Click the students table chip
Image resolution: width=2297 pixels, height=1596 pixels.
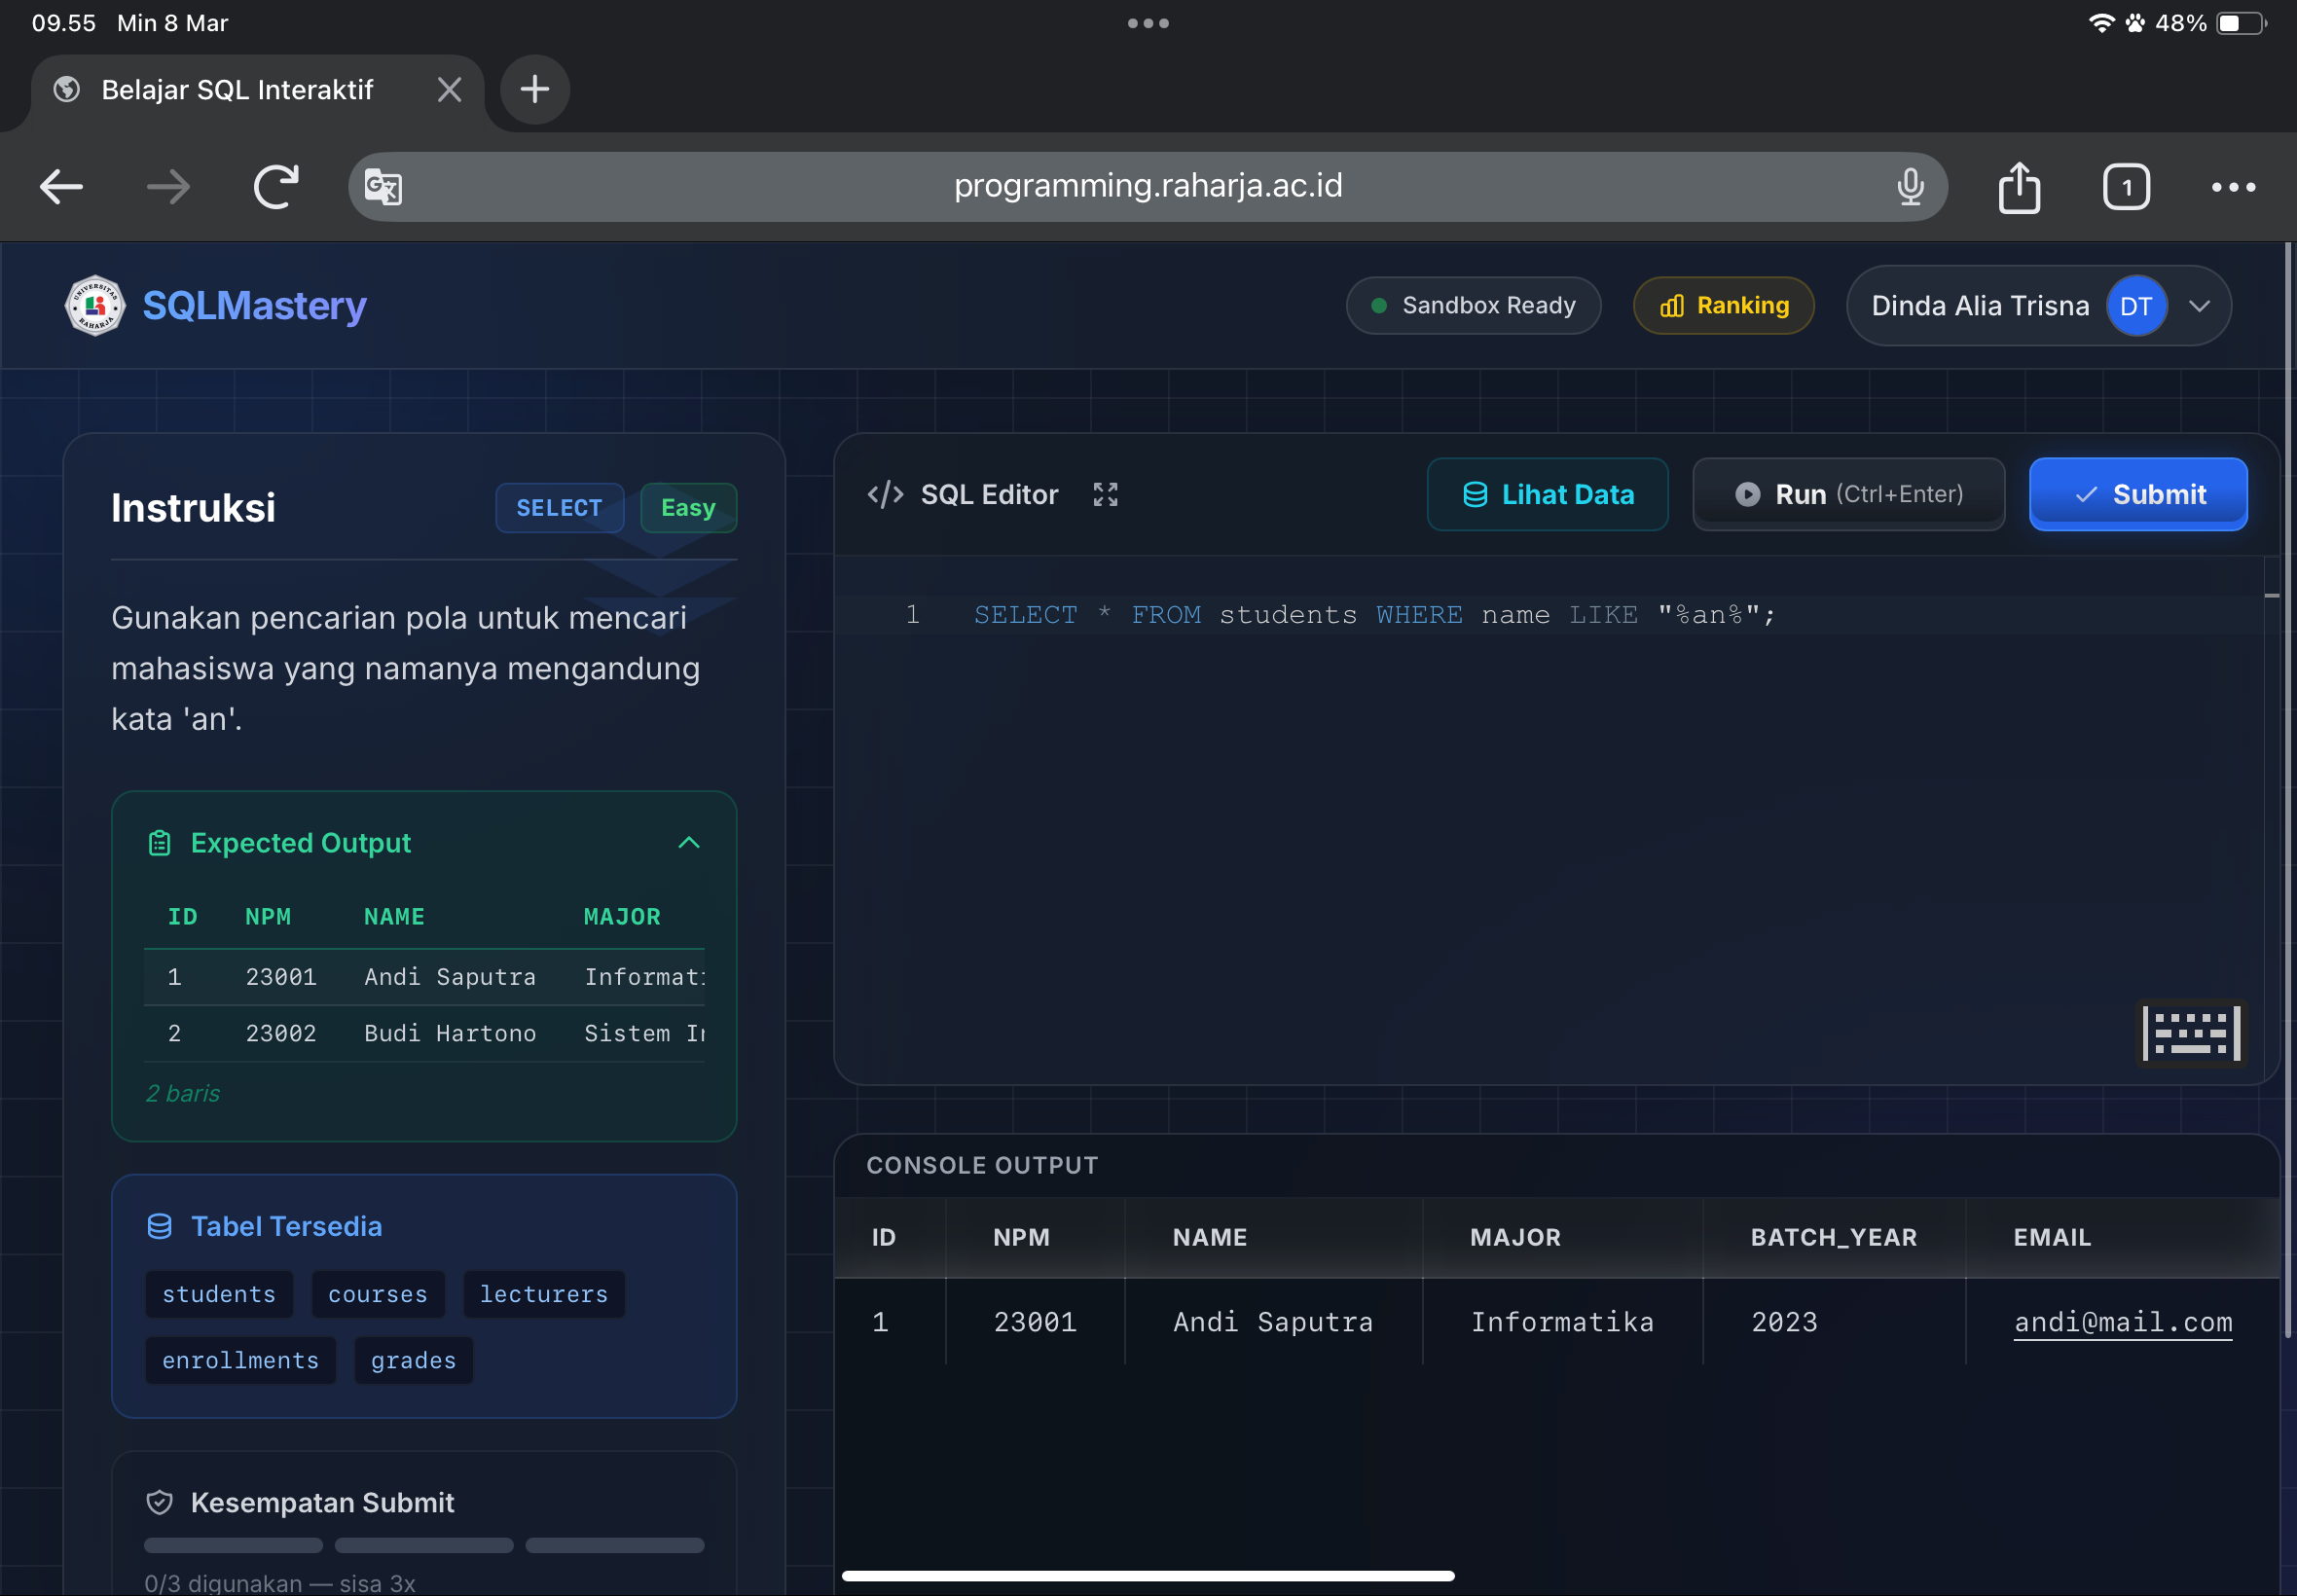coord(219,1294)
